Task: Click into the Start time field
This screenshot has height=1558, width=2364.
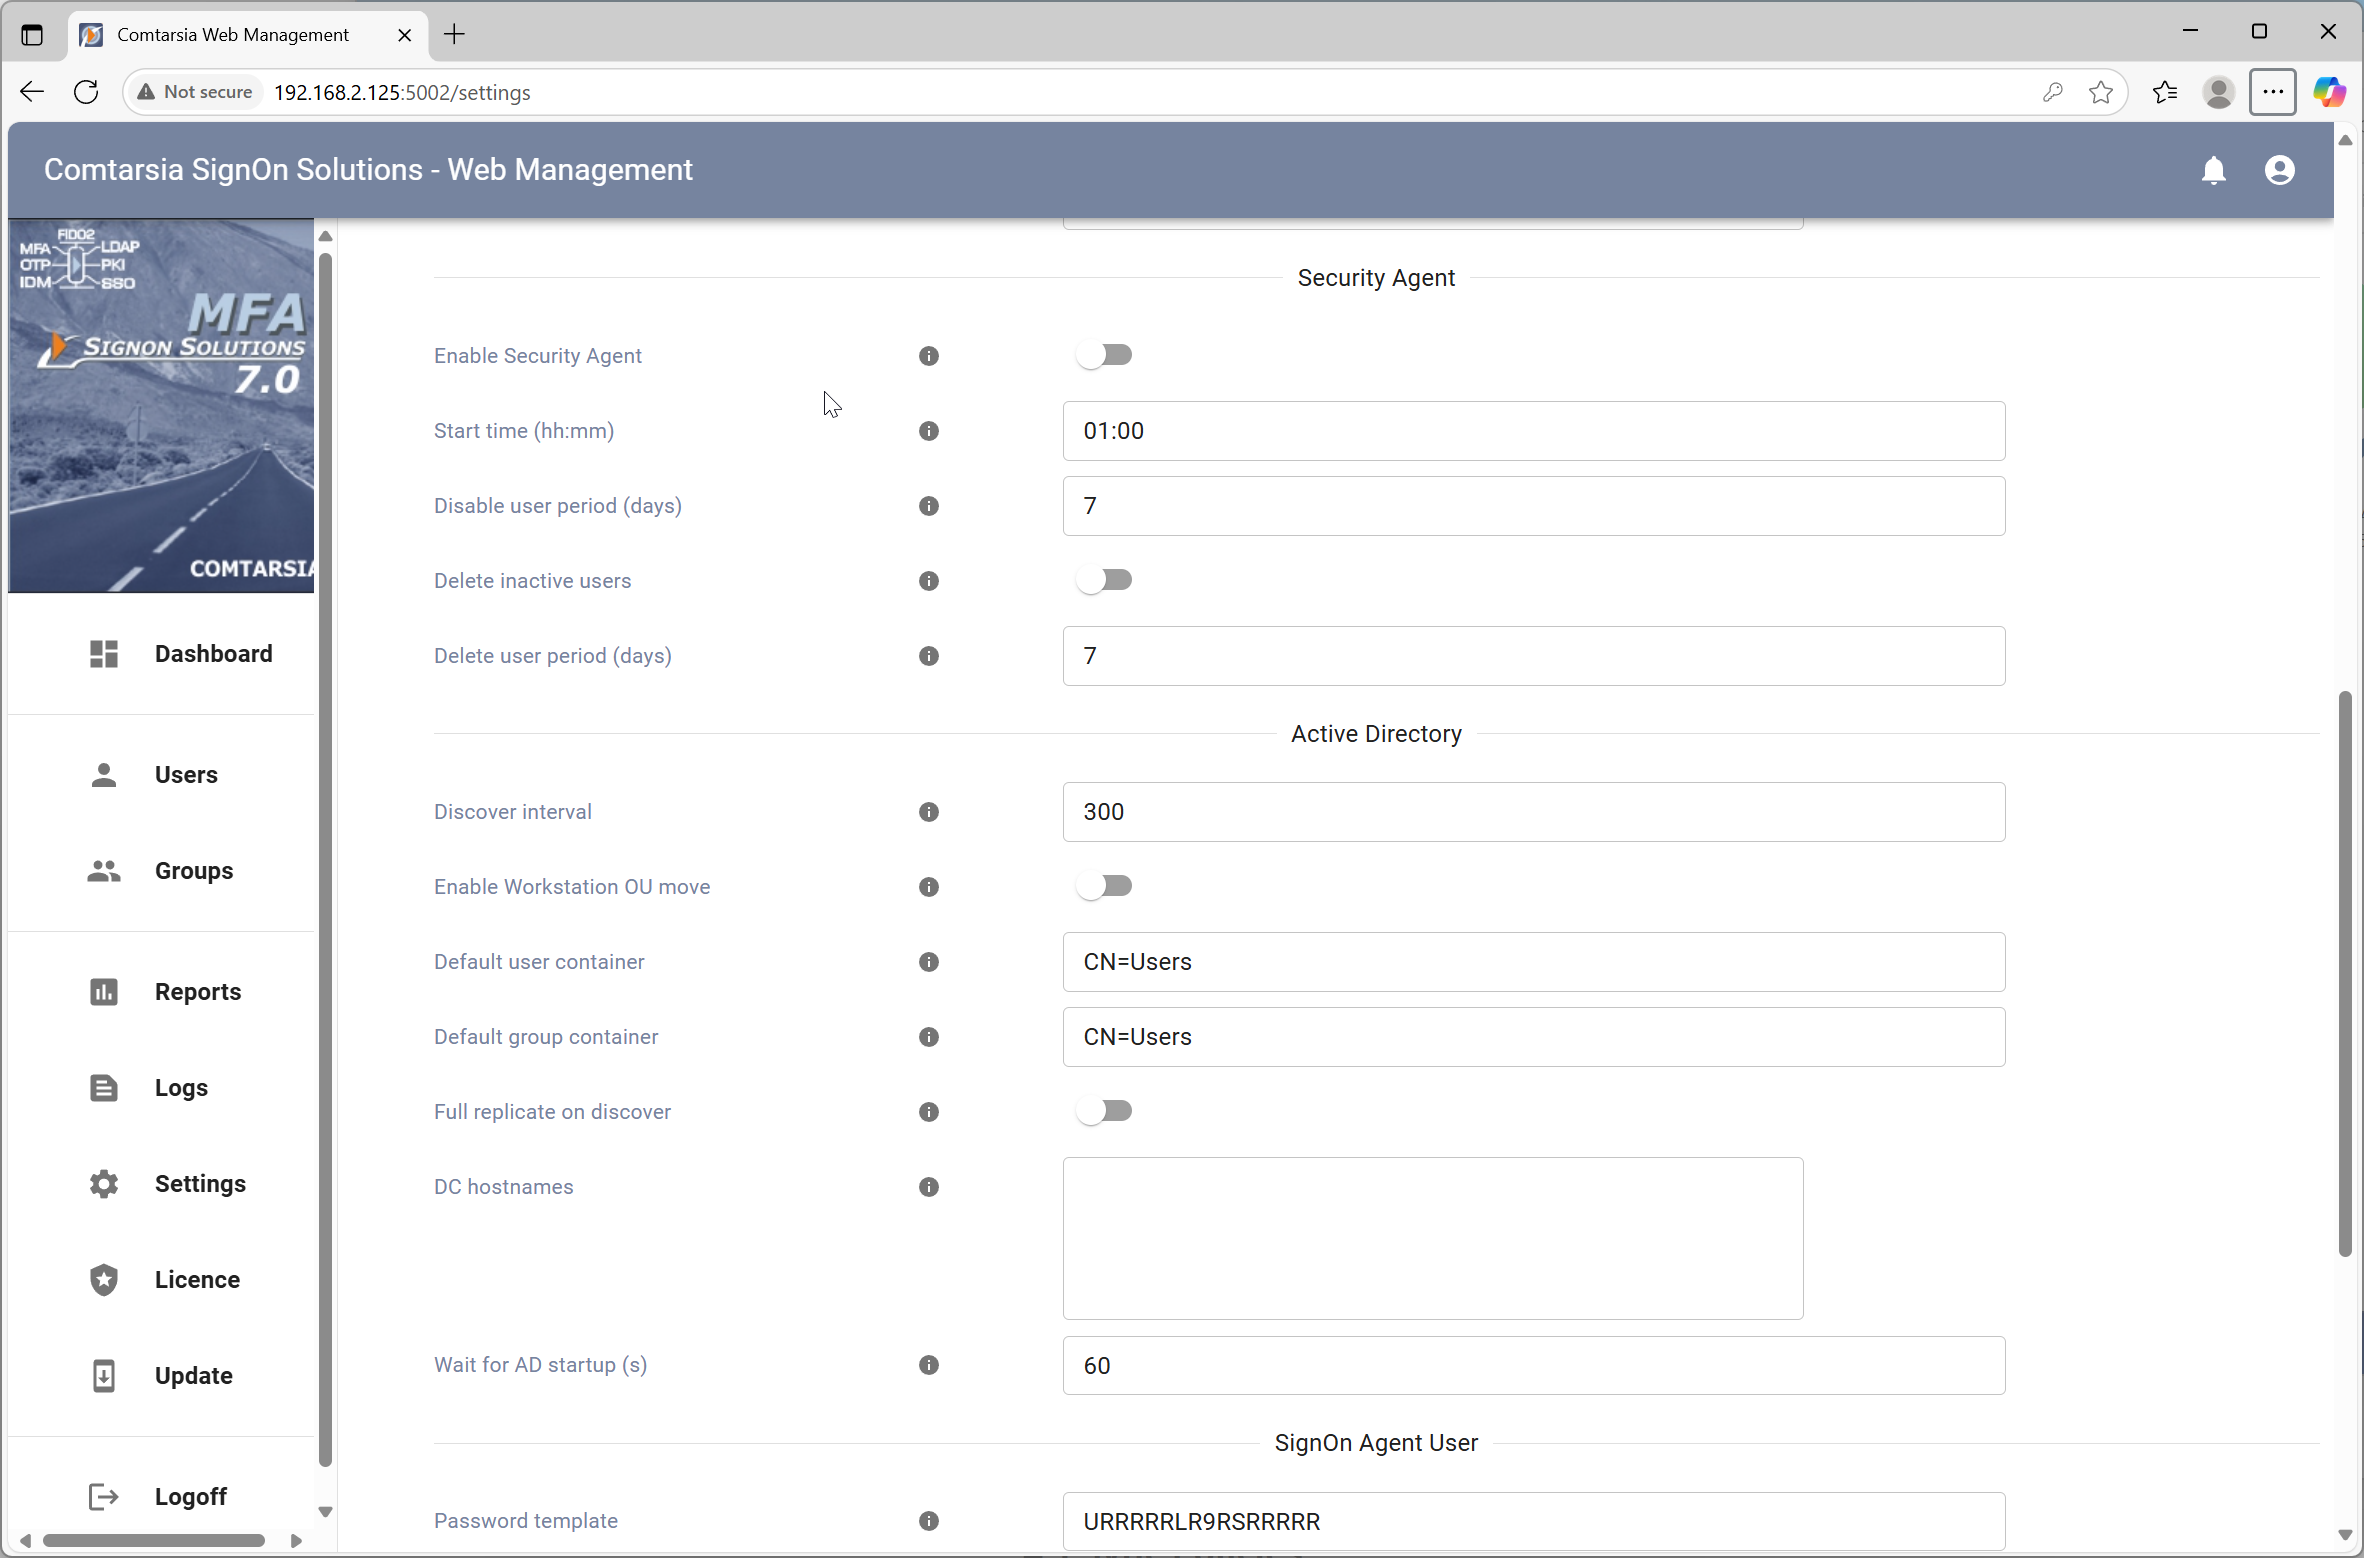Action: [x=1532, y=431]
